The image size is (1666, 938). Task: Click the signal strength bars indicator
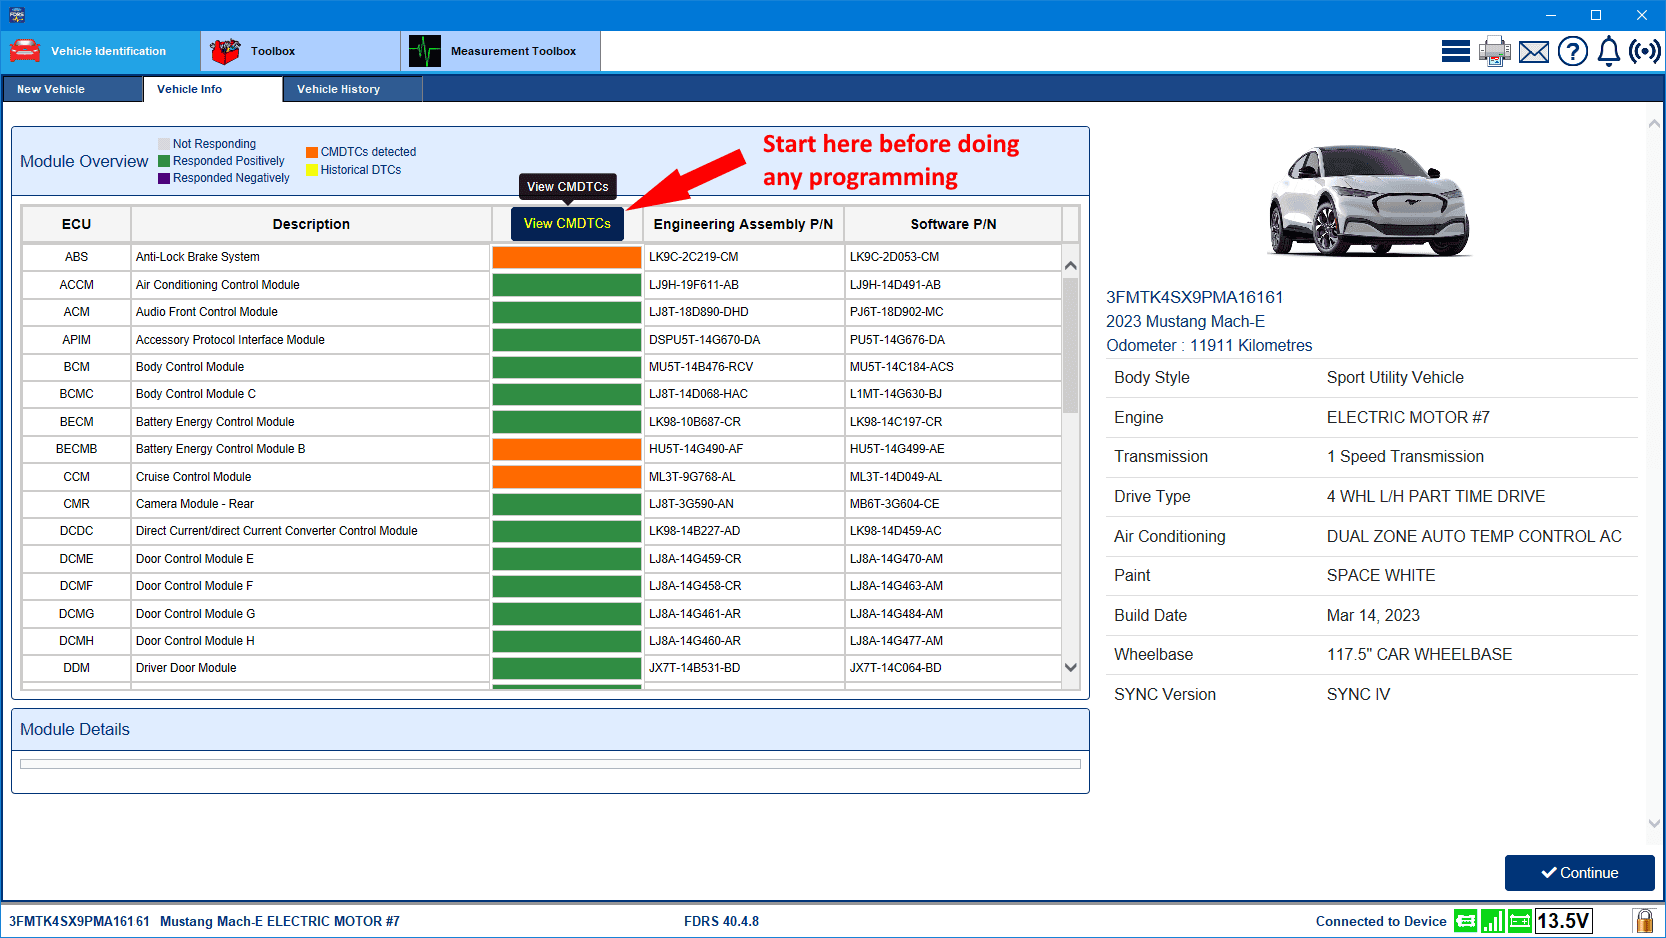click(x=1492, y=920)
